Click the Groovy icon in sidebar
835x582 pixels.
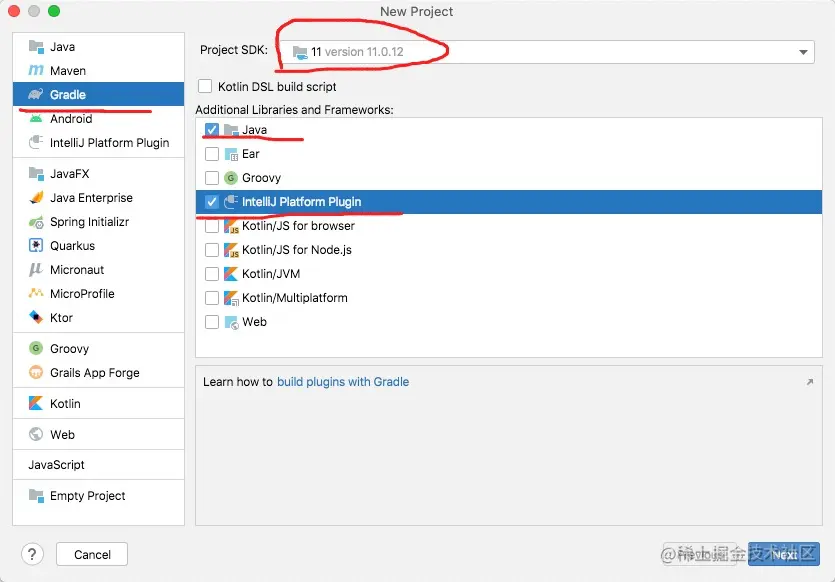(x=36, y=348)
